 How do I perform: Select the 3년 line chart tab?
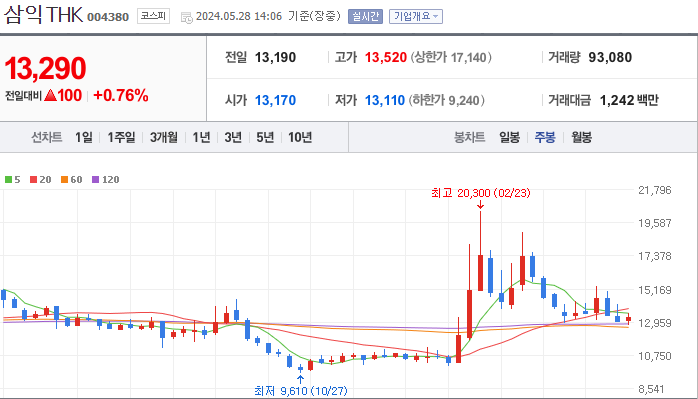point(233,138)
